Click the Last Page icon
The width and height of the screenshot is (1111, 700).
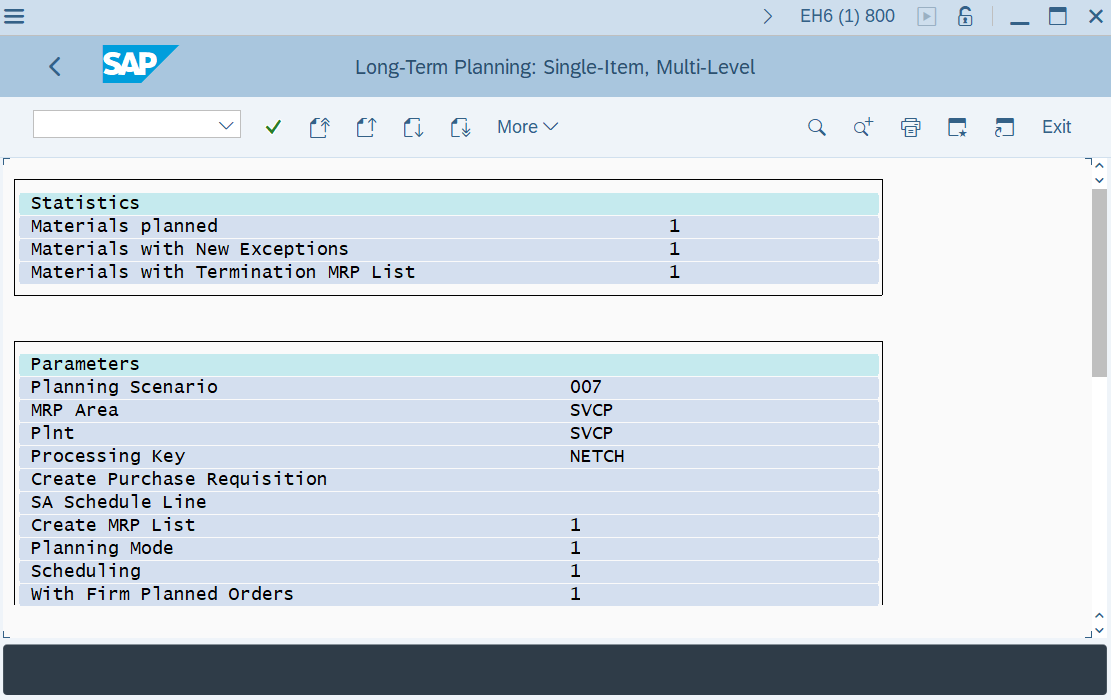460,127
